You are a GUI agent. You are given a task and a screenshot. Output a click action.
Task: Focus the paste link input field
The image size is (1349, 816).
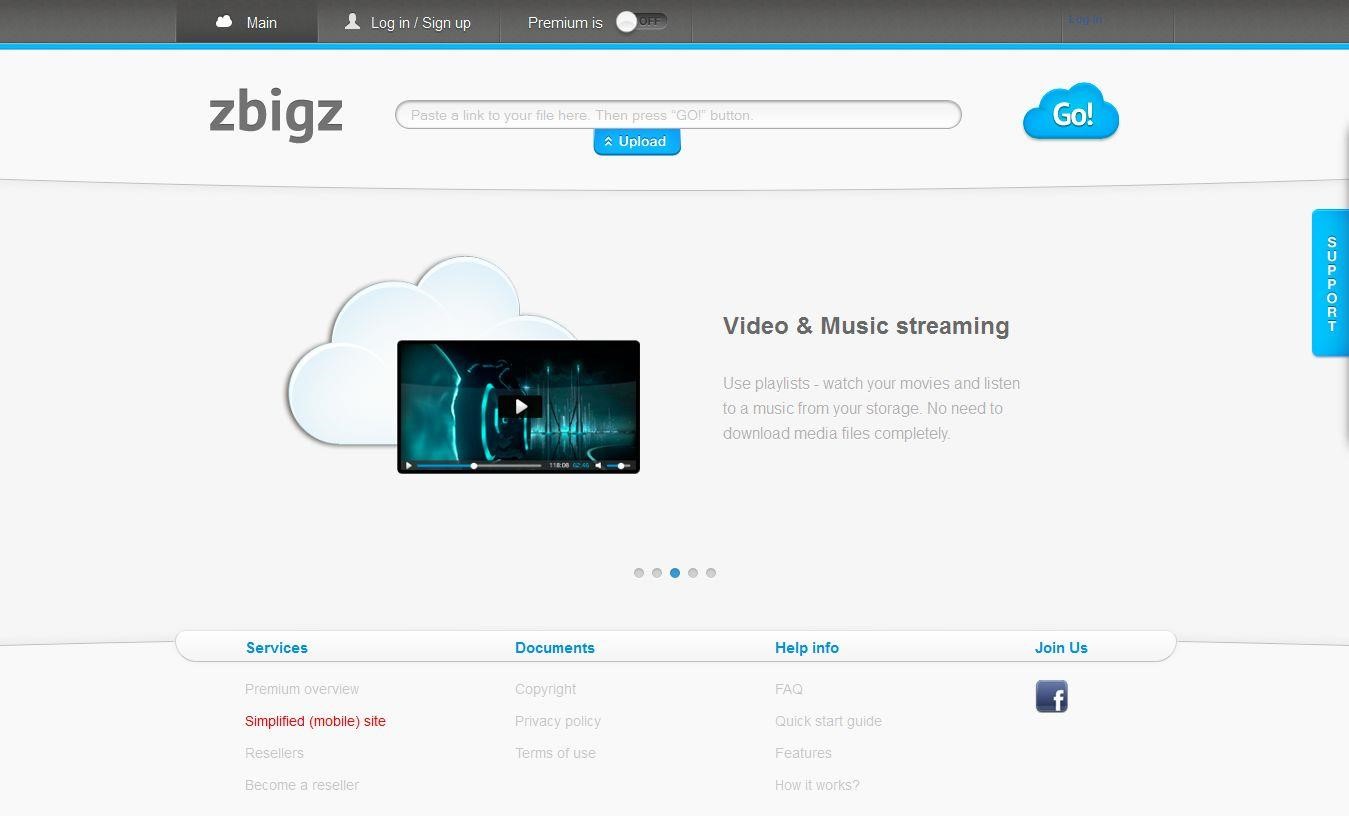click(x=678, y=115)
